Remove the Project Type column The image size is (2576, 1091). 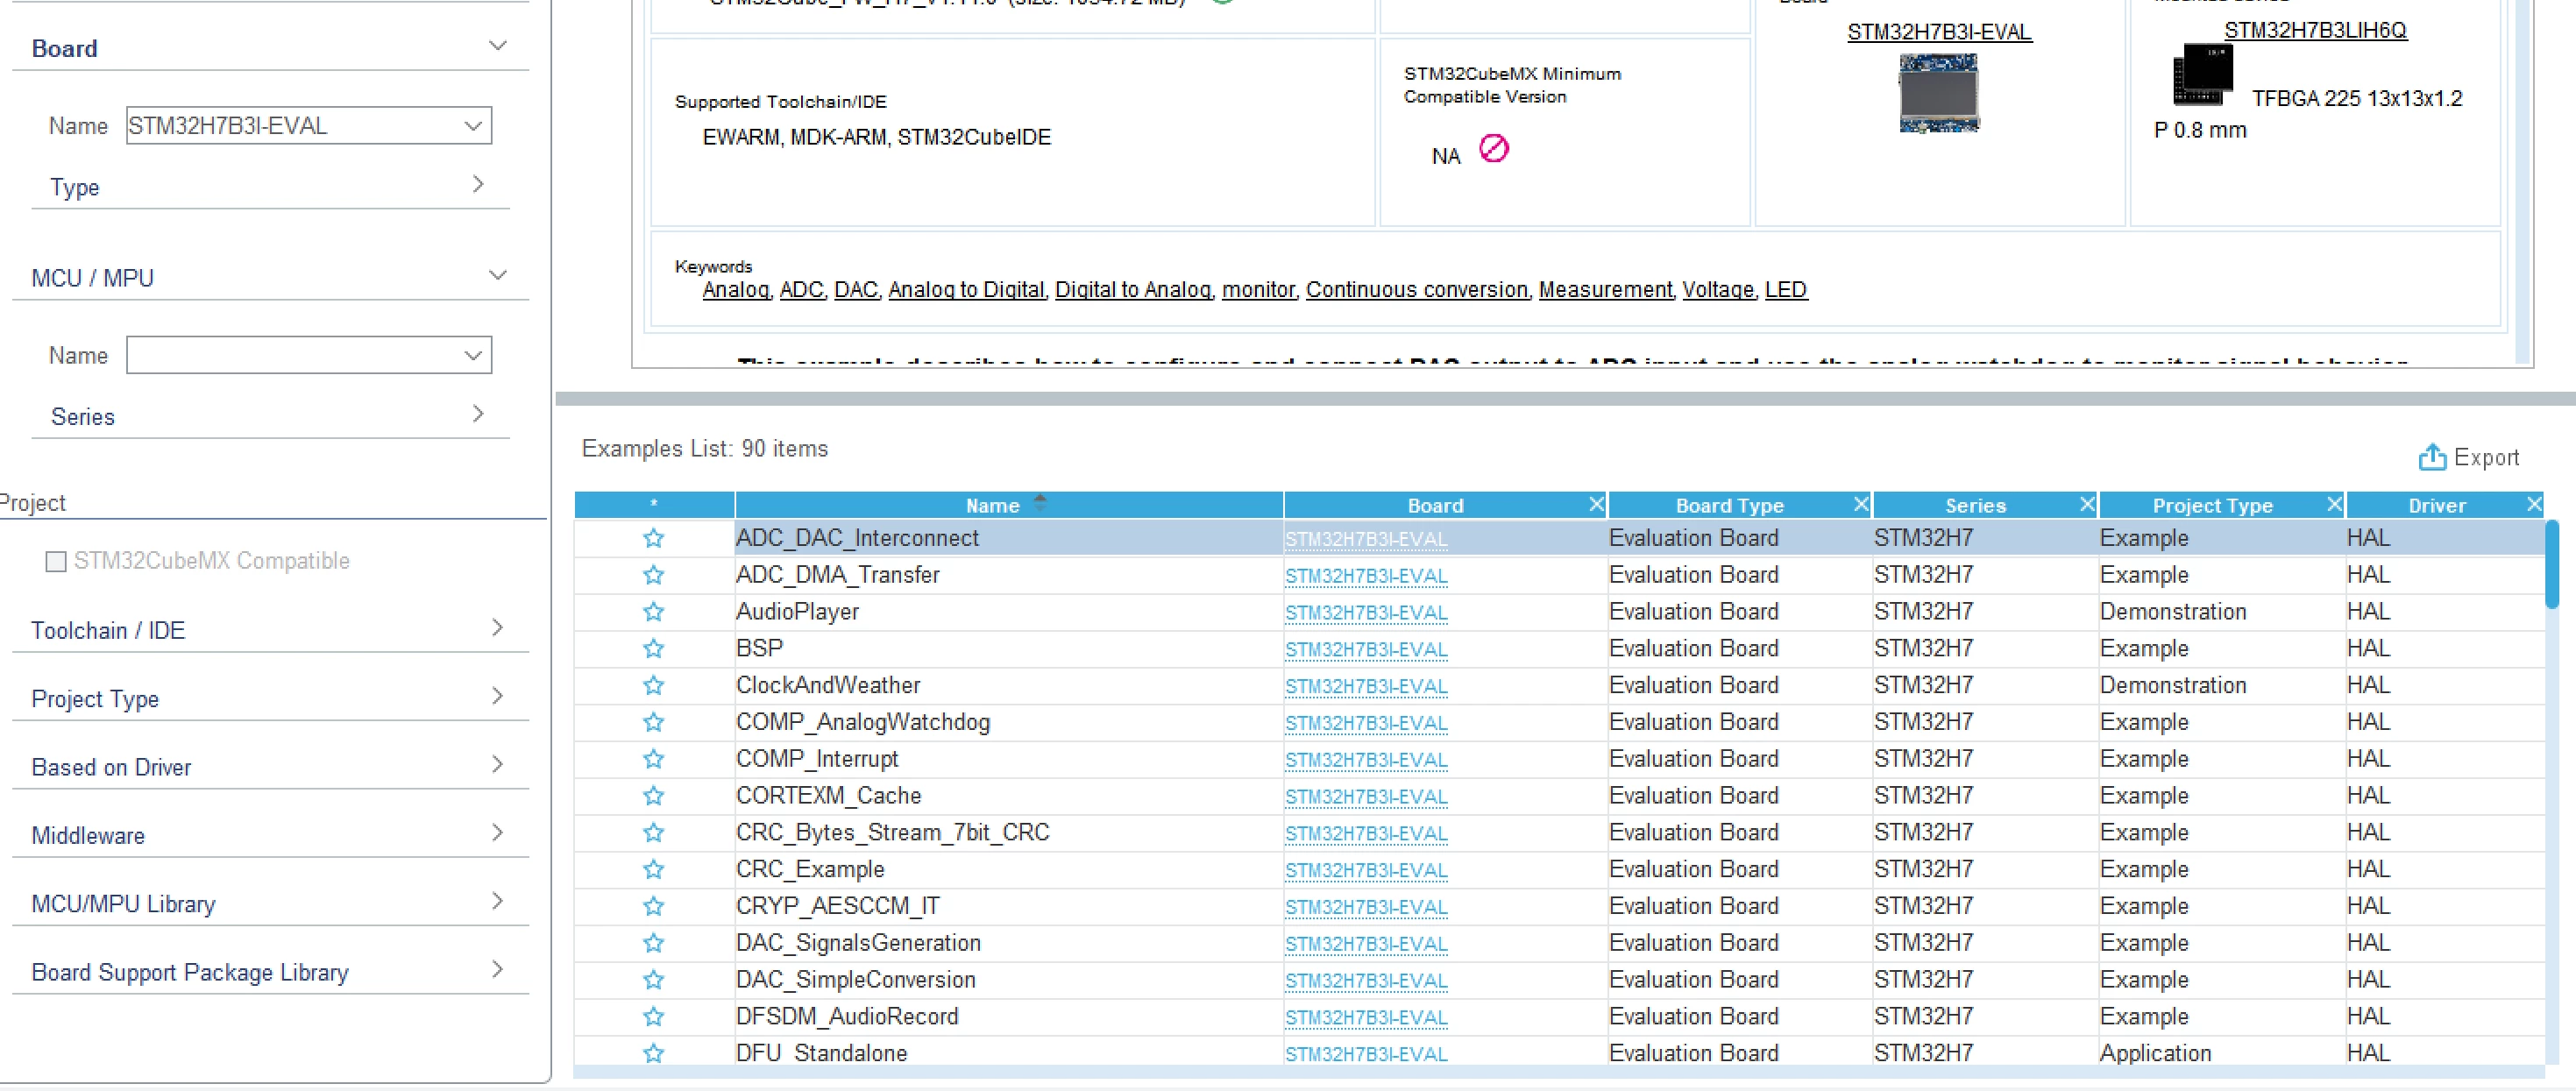pyautogui.click(x=2334, y=504)
